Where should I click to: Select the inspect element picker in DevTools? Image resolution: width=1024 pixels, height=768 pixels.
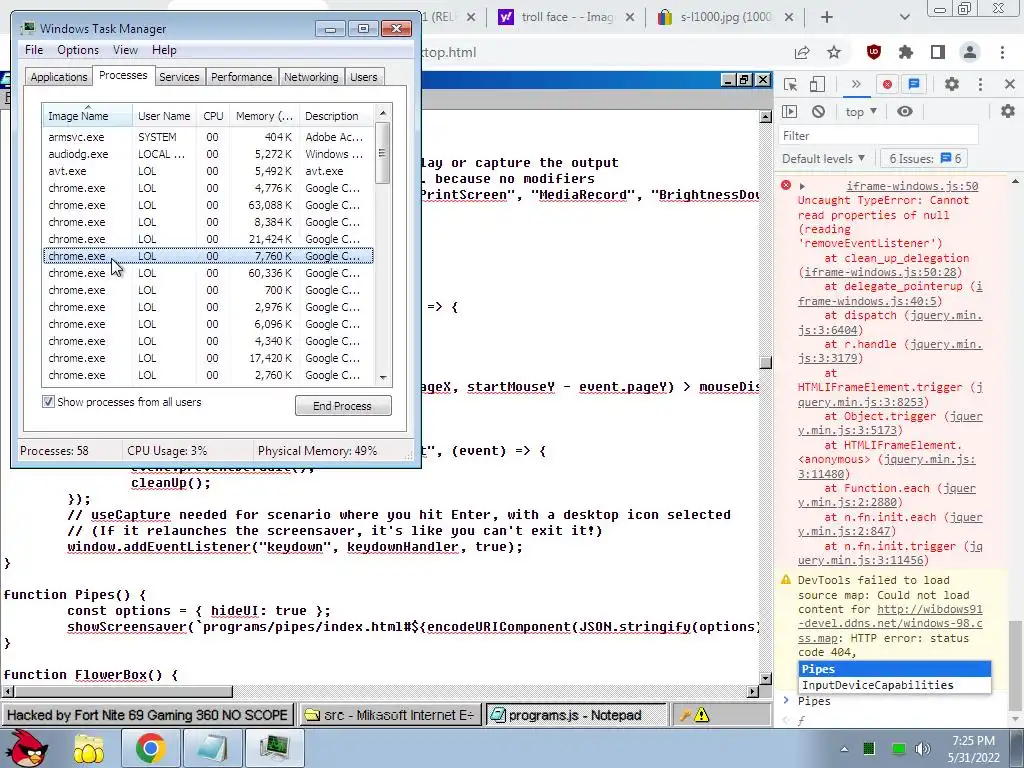tap(791, 84)
